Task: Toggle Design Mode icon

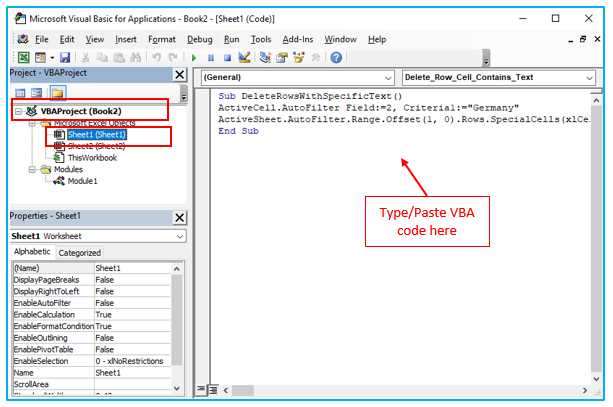Action: (x=244, y=58)
